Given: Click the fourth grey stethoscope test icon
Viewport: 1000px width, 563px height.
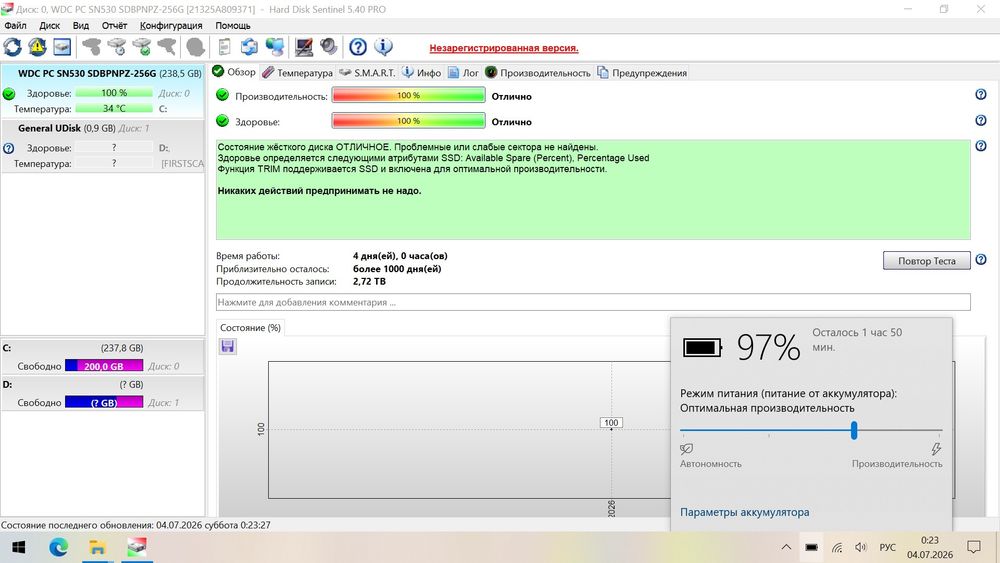Looking at the screenshot, I should (x=166, y=47).
